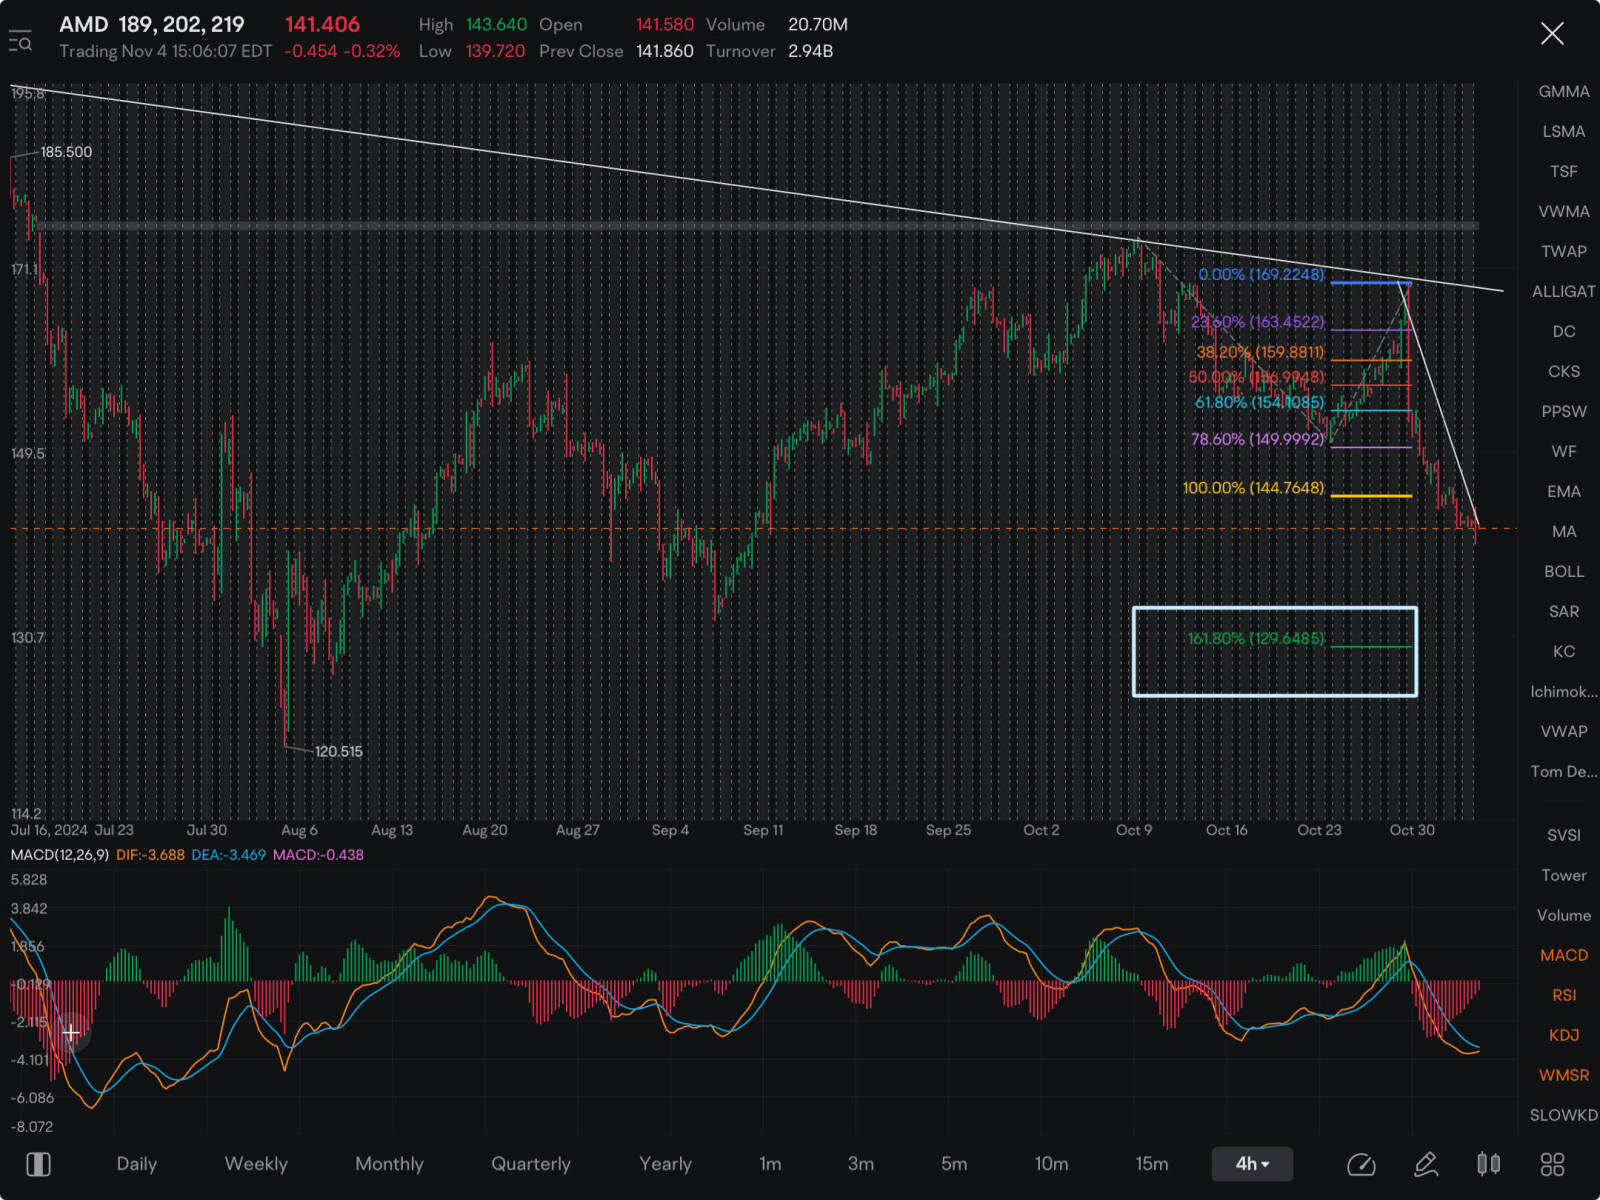Switch to the Monthly timeframe
1600x1200 pixels.
(390, 1164)
